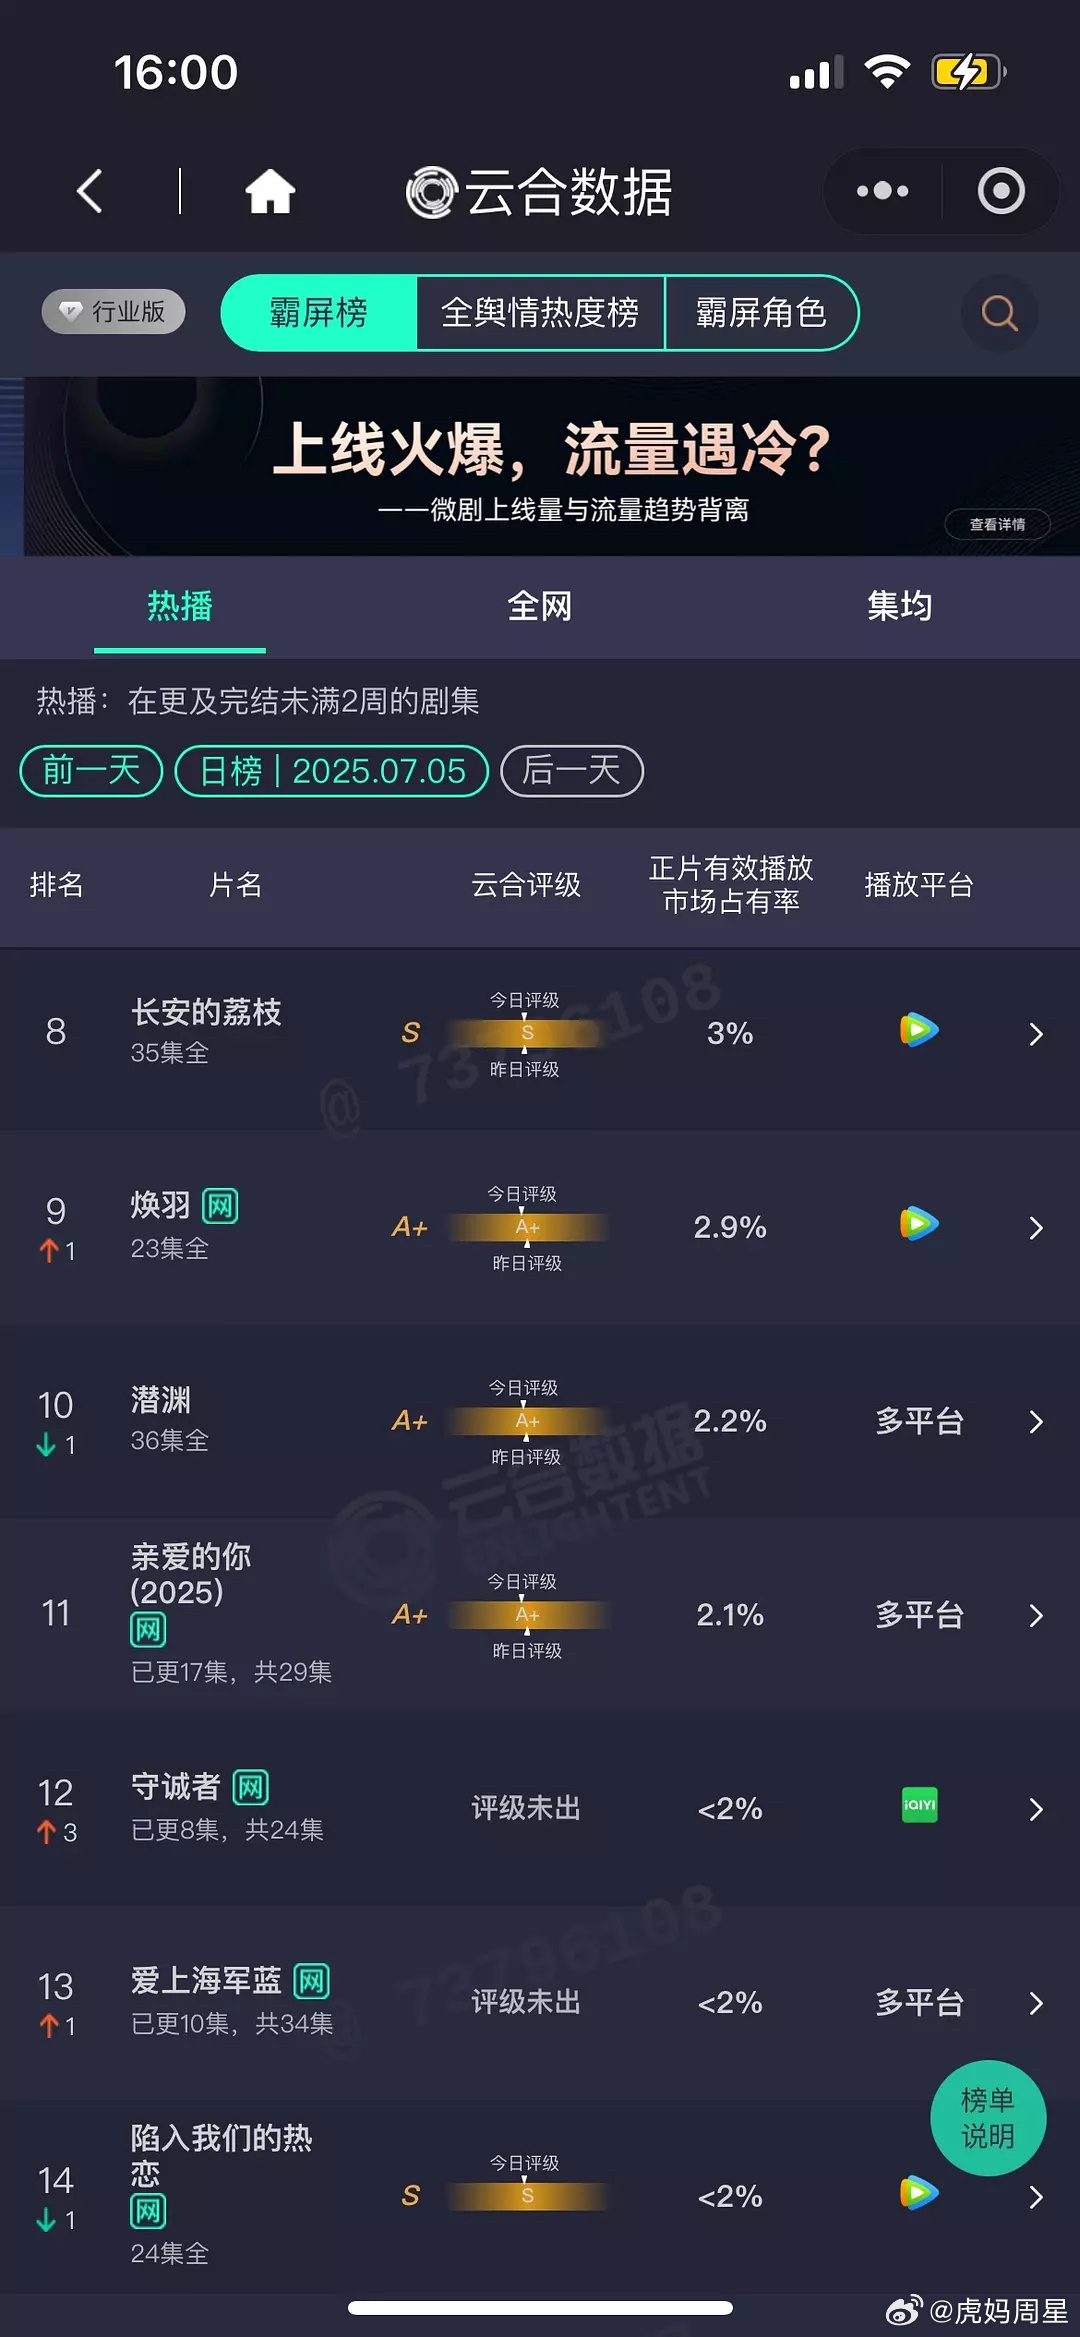This screenshot has width=1080, height=2337.
Task: Tap the mini-program close circle icon
Action: click(x=1001, y=191)
